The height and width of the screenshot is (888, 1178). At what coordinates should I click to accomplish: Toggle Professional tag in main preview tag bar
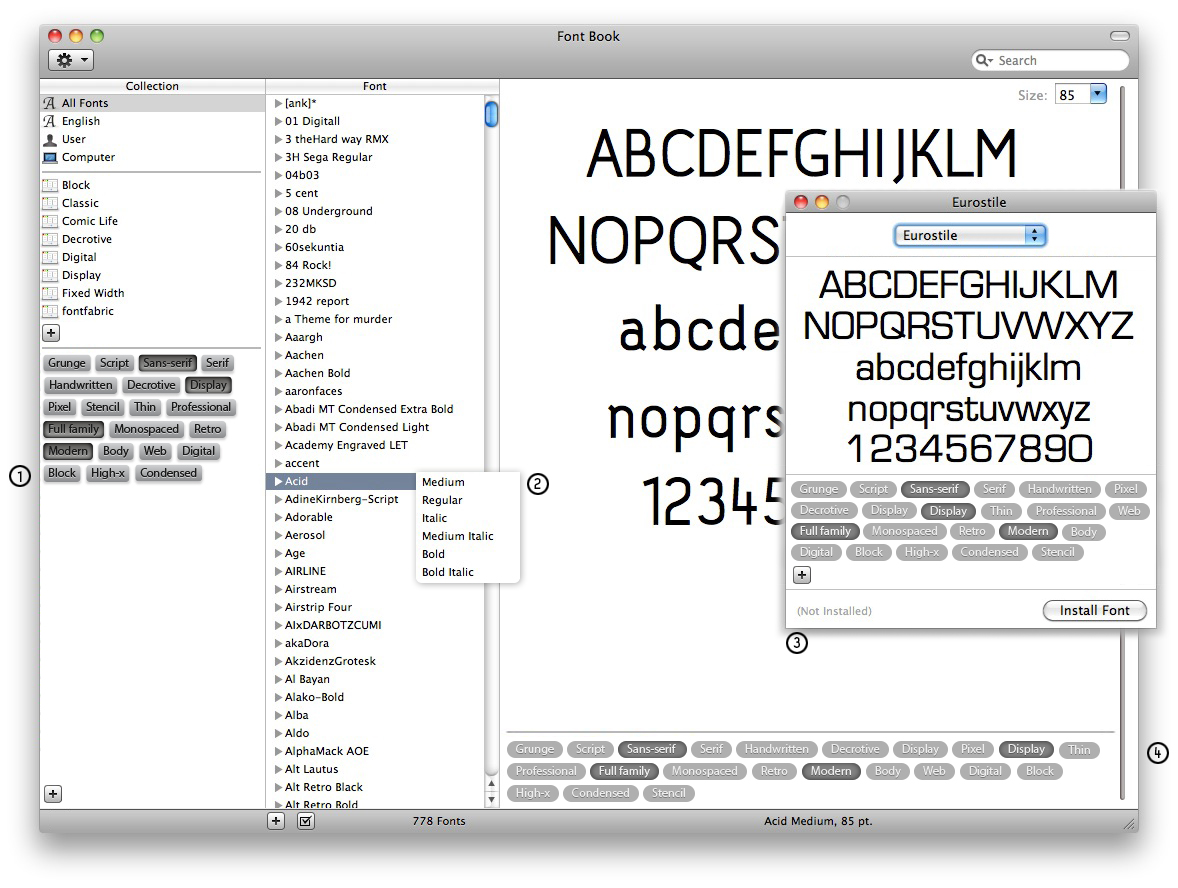[x=546, y=771]
